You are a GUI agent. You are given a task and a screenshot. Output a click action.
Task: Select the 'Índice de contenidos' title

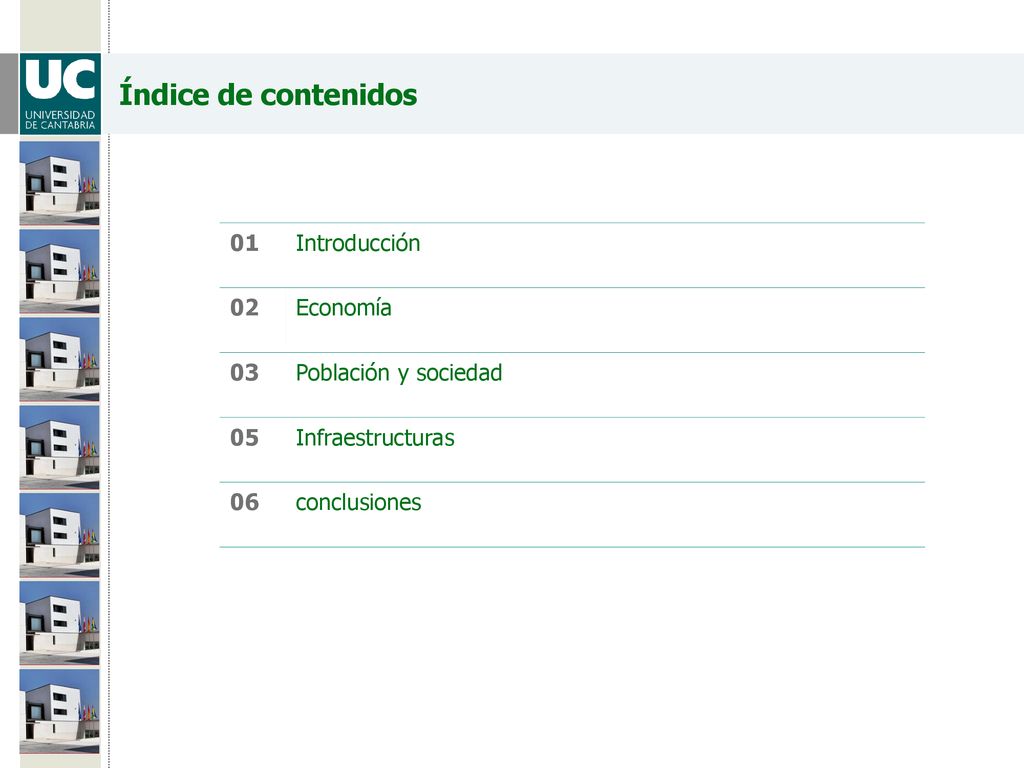[x=268, y=93]
